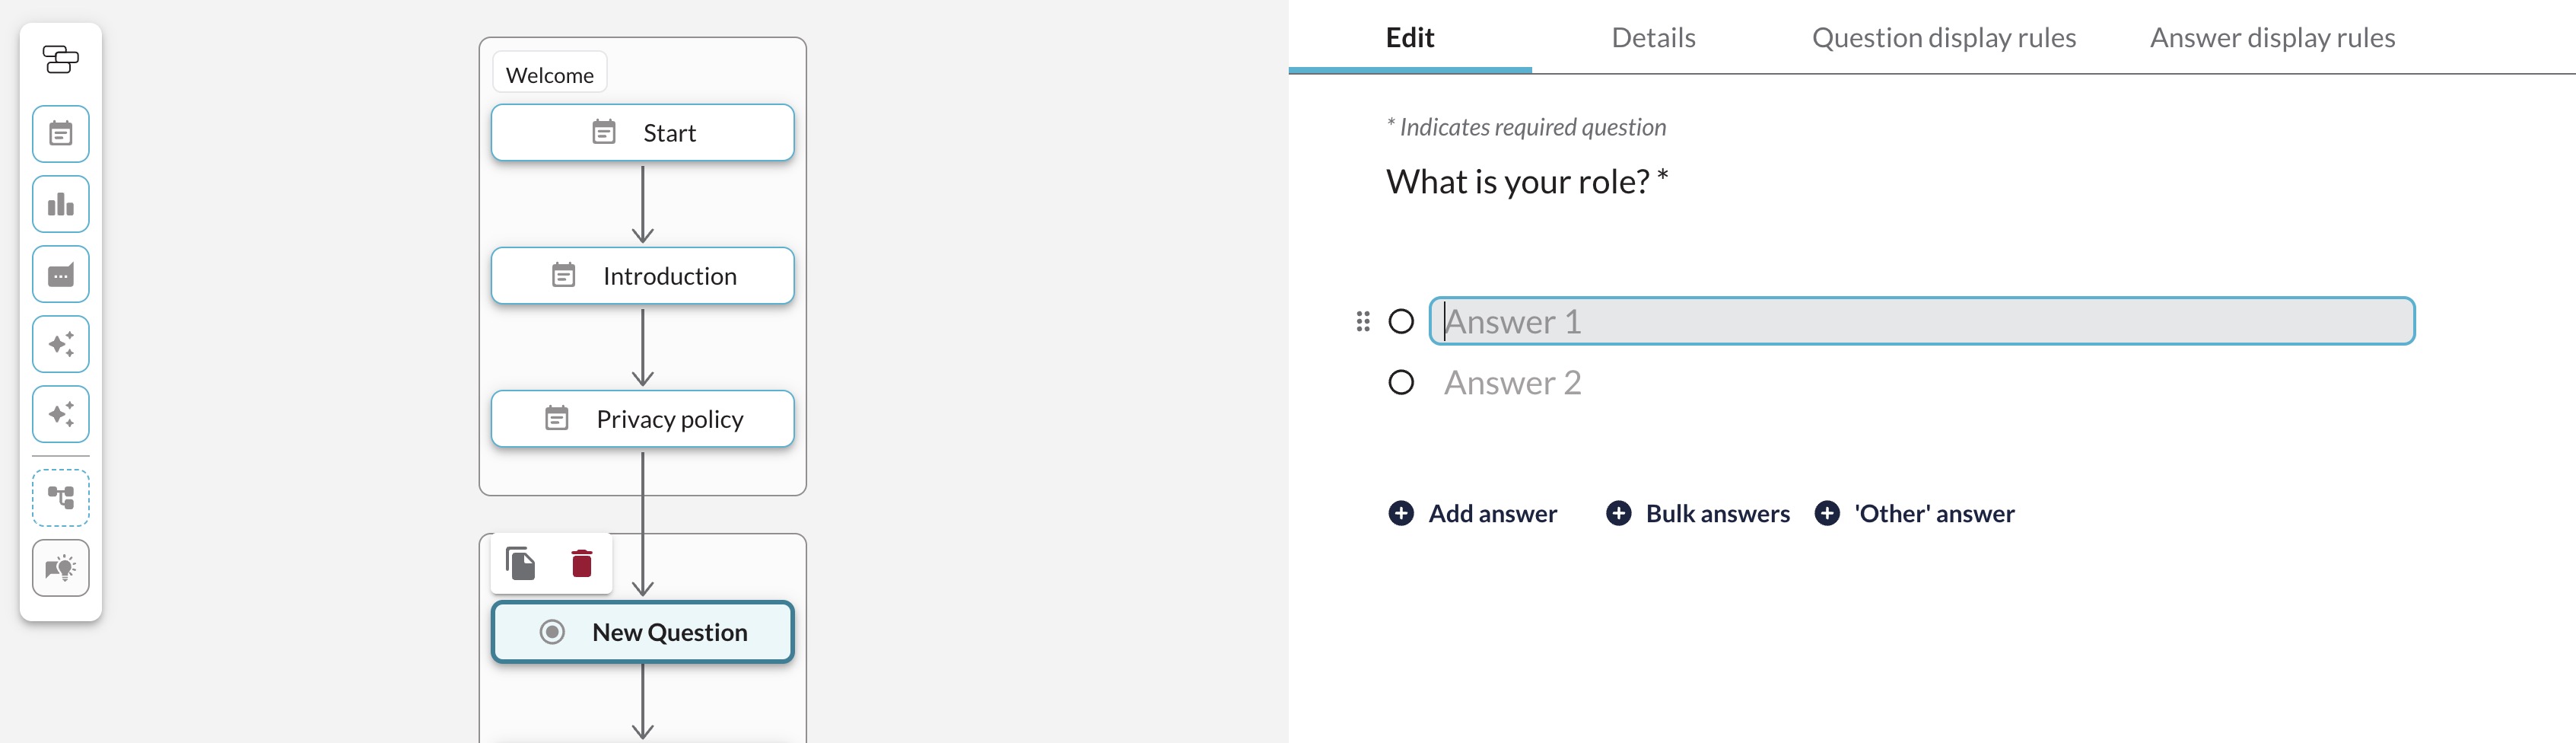
Task: Switch to the Details tab
Action: [x=1653, y=38]
